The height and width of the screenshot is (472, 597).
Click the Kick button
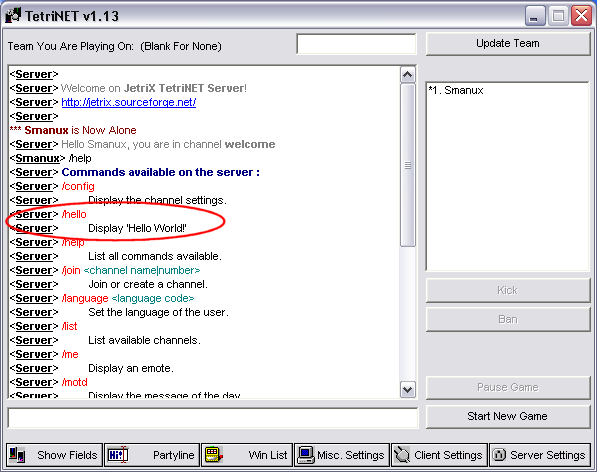(x=508, y=290)
